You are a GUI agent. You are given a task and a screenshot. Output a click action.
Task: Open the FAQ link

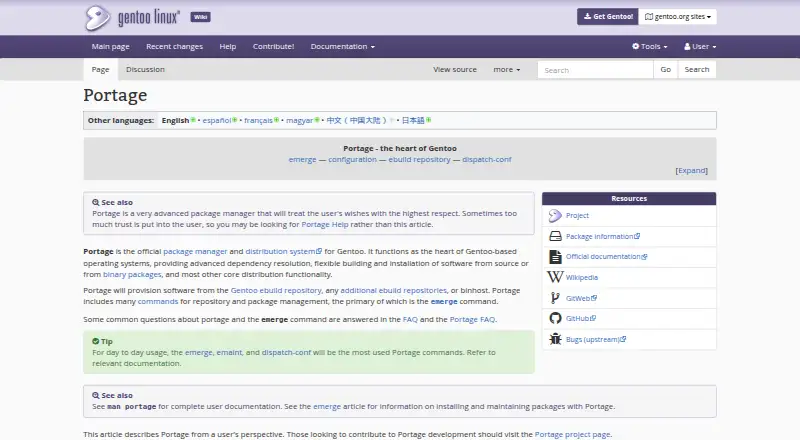coord(410,320)
